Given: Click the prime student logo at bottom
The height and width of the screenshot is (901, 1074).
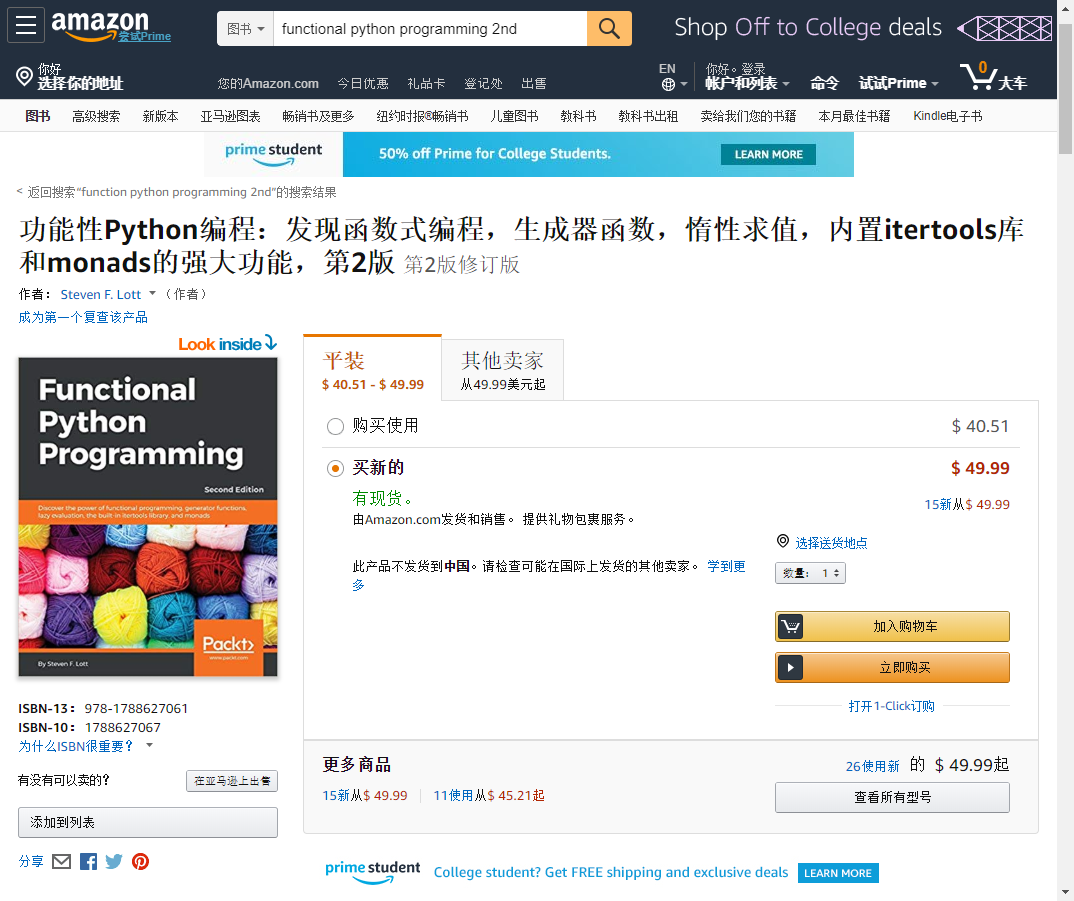Looking at the screenshot, I should [373, 872].
